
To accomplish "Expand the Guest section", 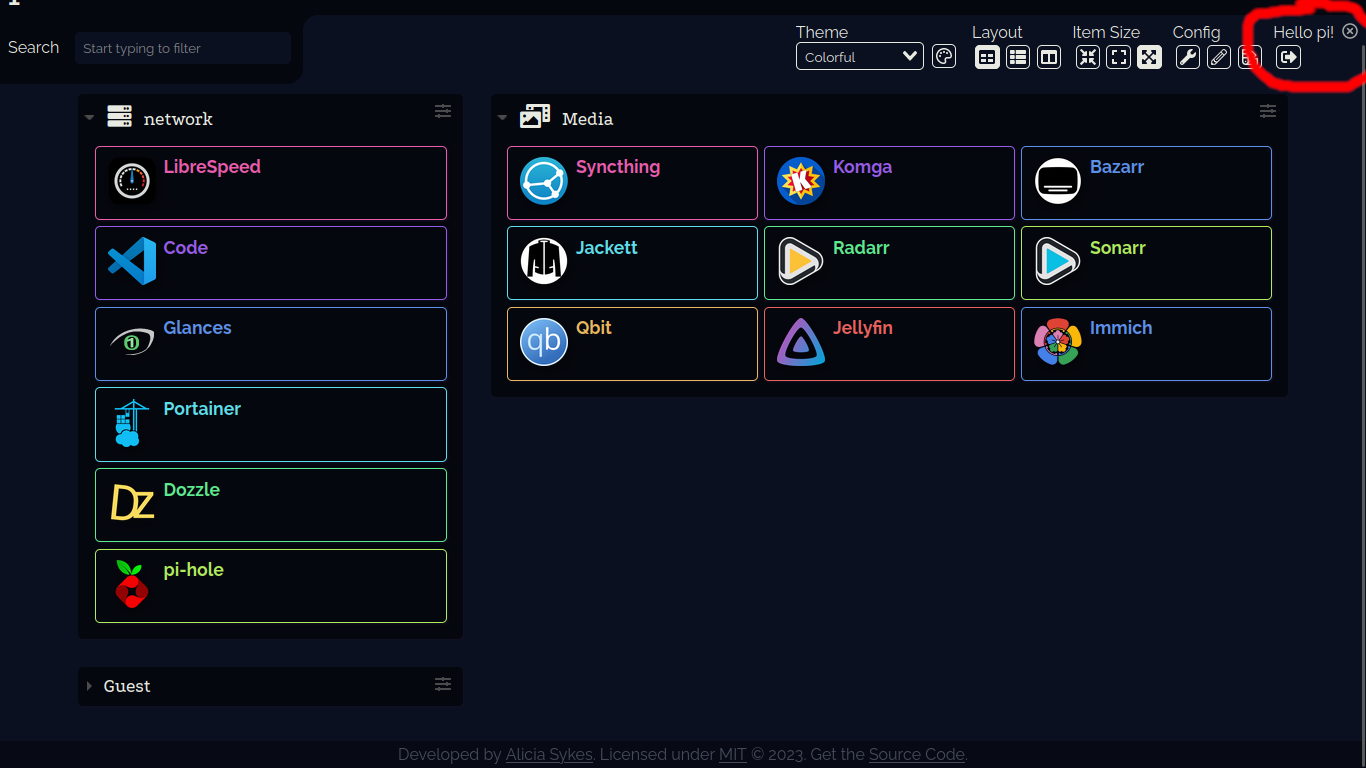I will (x=89, y=686).
